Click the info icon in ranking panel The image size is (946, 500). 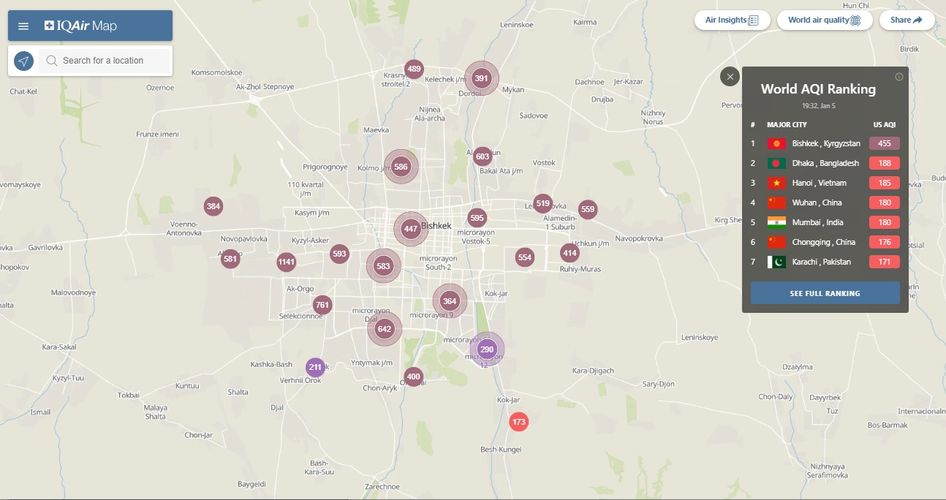click(x=899, y=77)
